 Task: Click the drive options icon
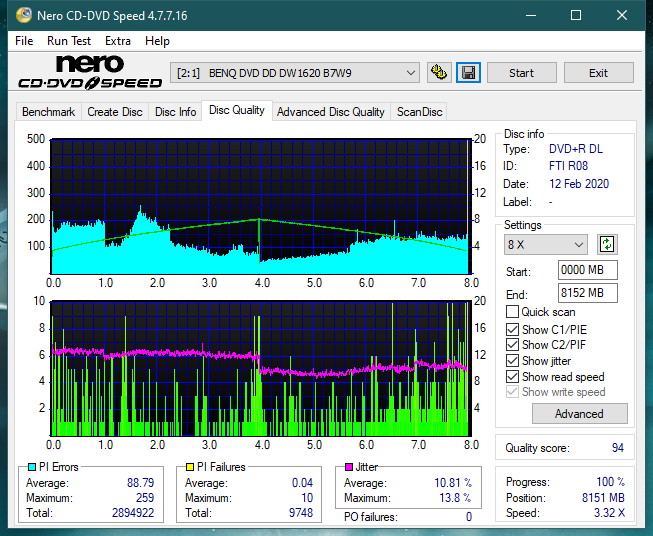tap(439, 73)
